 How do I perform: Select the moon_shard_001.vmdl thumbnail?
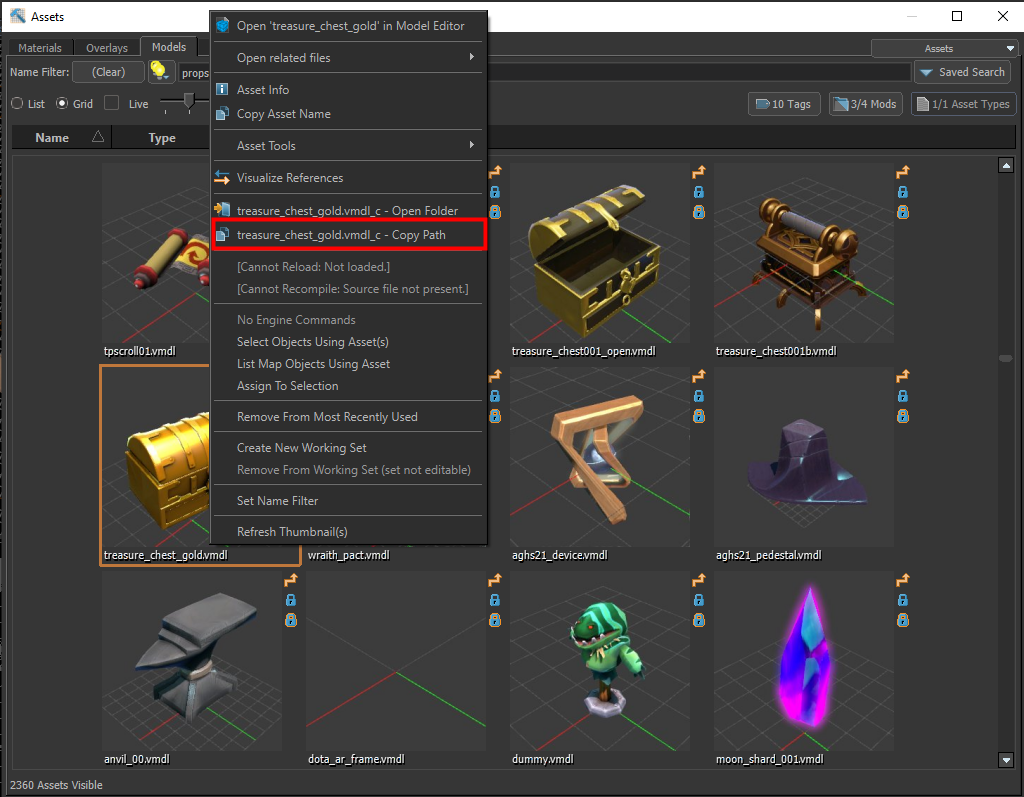[x=804, y=661]
